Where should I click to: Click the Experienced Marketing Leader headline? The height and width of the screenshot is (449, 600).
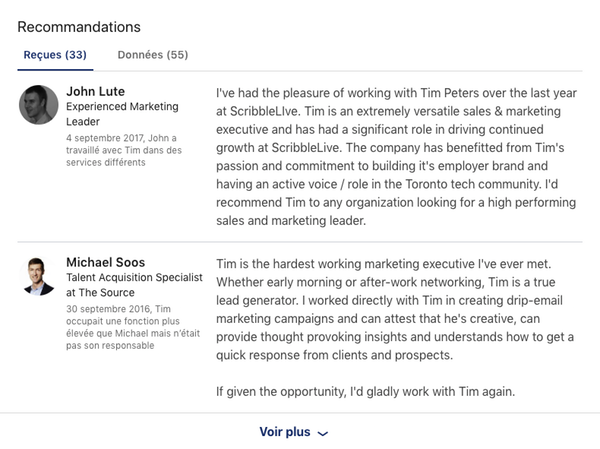click(x=122, y=113)
